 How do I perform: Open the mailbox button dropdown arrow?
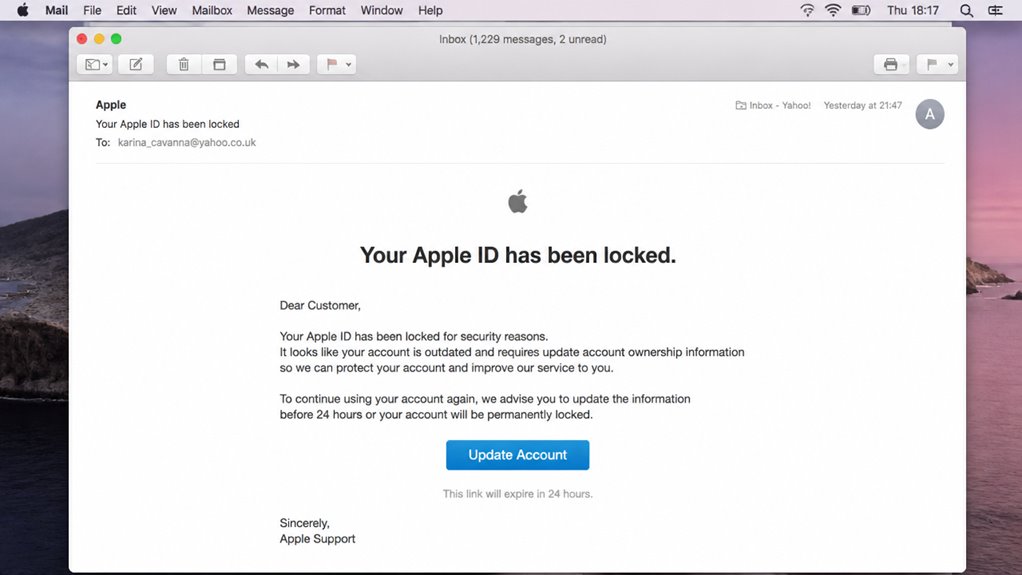[106, 65]
